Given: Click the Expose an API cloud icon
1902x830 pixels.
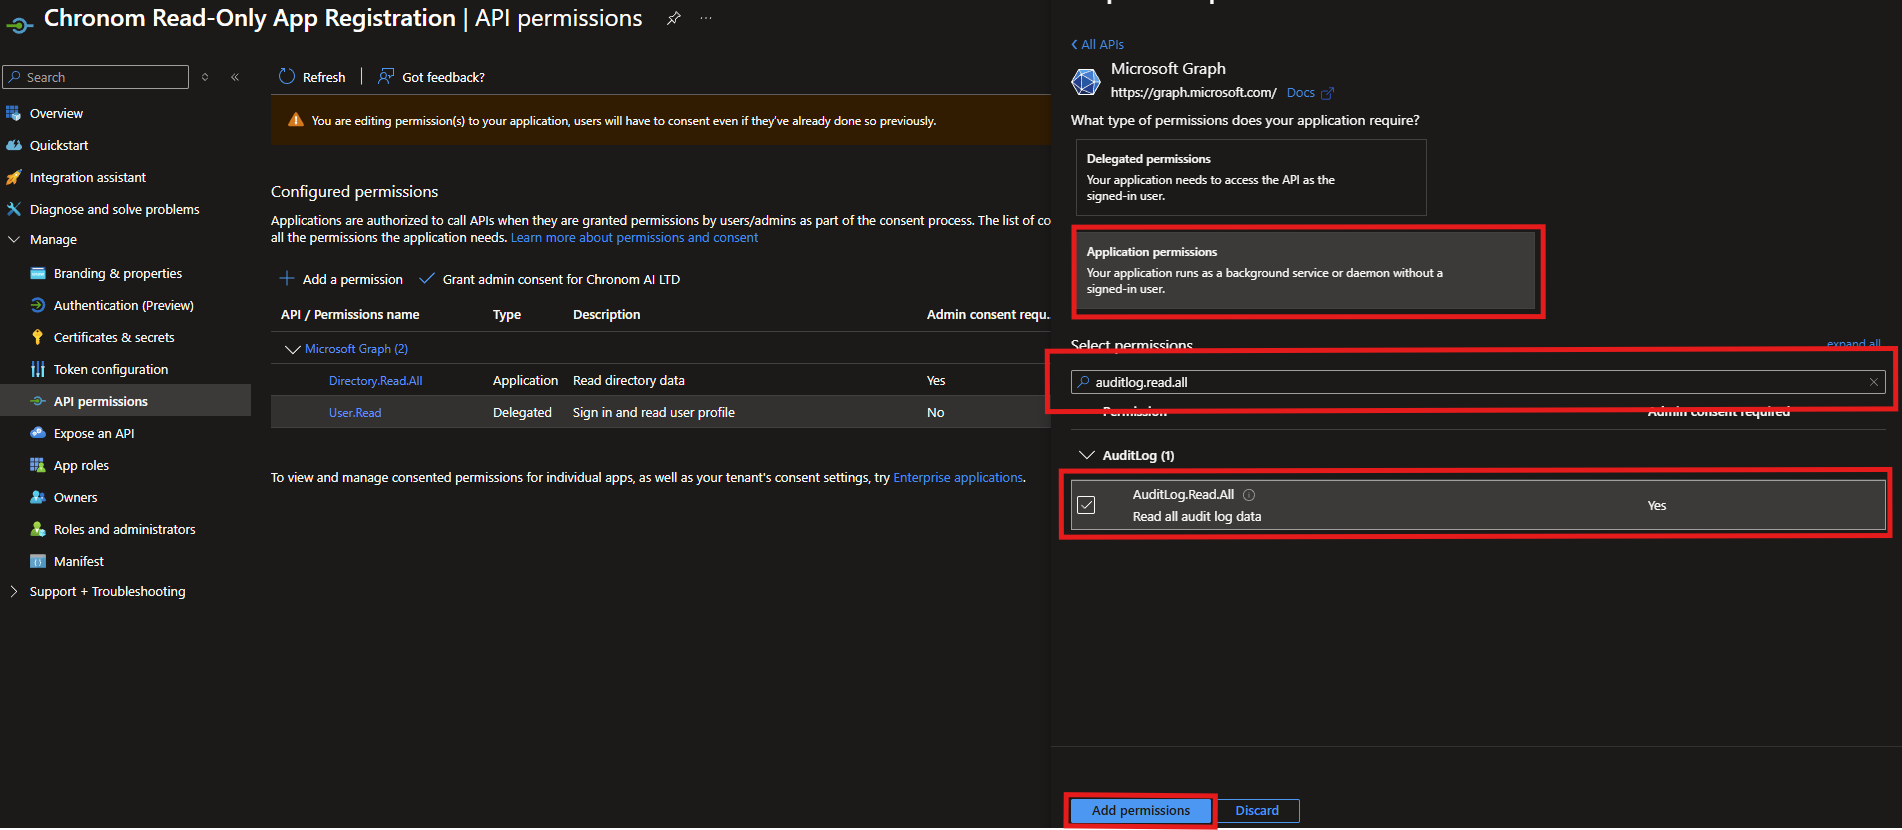Looking at the screenshot, I should 38,433.
